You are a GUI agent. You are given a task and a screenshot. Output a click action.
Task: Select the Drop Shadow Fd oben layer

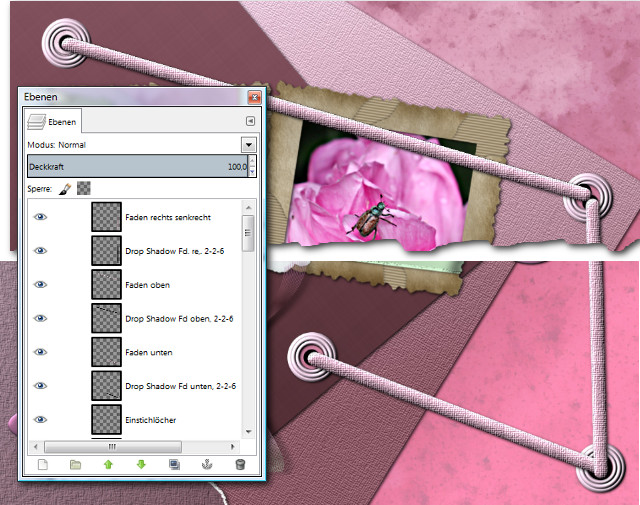pyautogui.click(x=179, y=318)
